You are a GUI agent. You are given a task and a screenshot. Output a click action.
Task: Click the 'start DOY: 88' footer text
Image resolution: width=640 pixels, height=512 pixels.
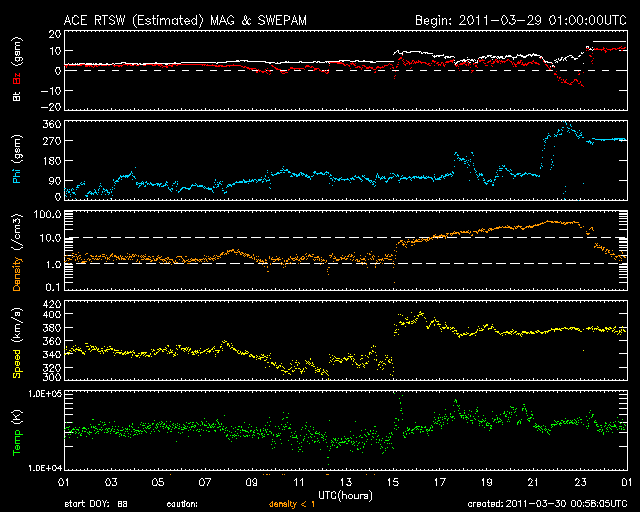[96, 505]
